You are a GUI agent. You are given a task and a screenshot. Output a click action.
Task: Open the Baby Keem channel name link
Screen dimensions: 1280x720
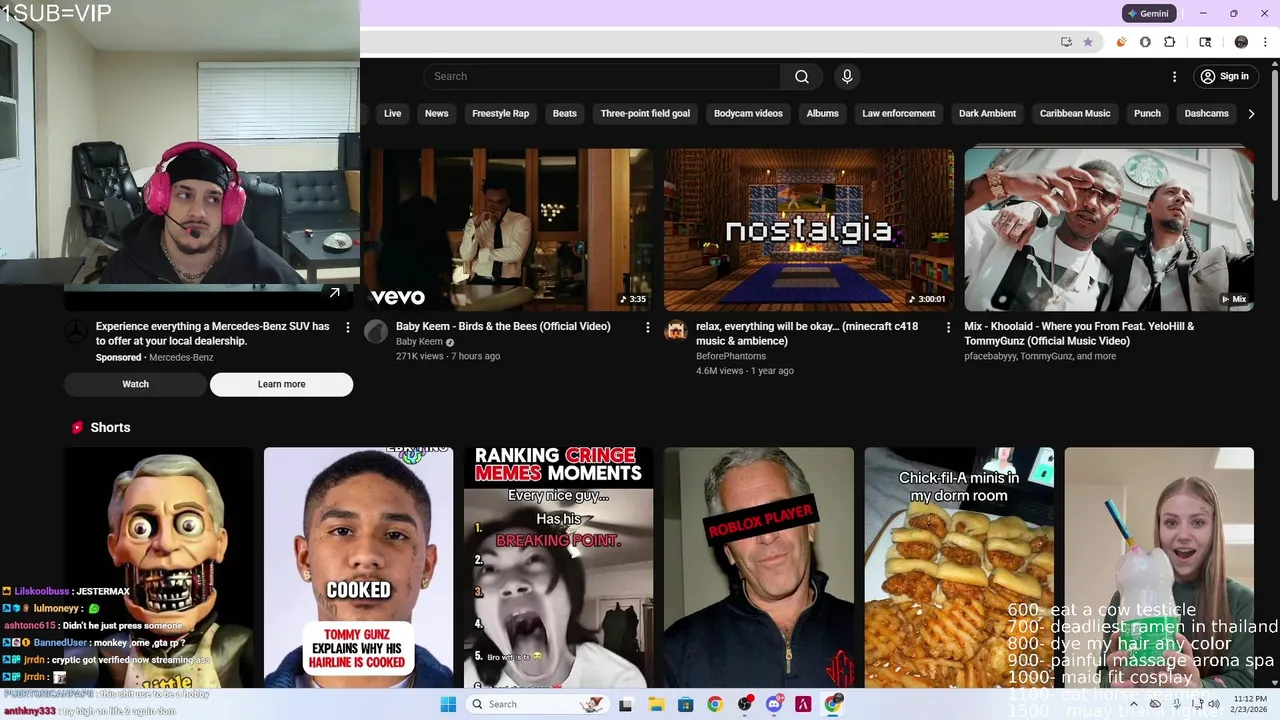point(419,341)
